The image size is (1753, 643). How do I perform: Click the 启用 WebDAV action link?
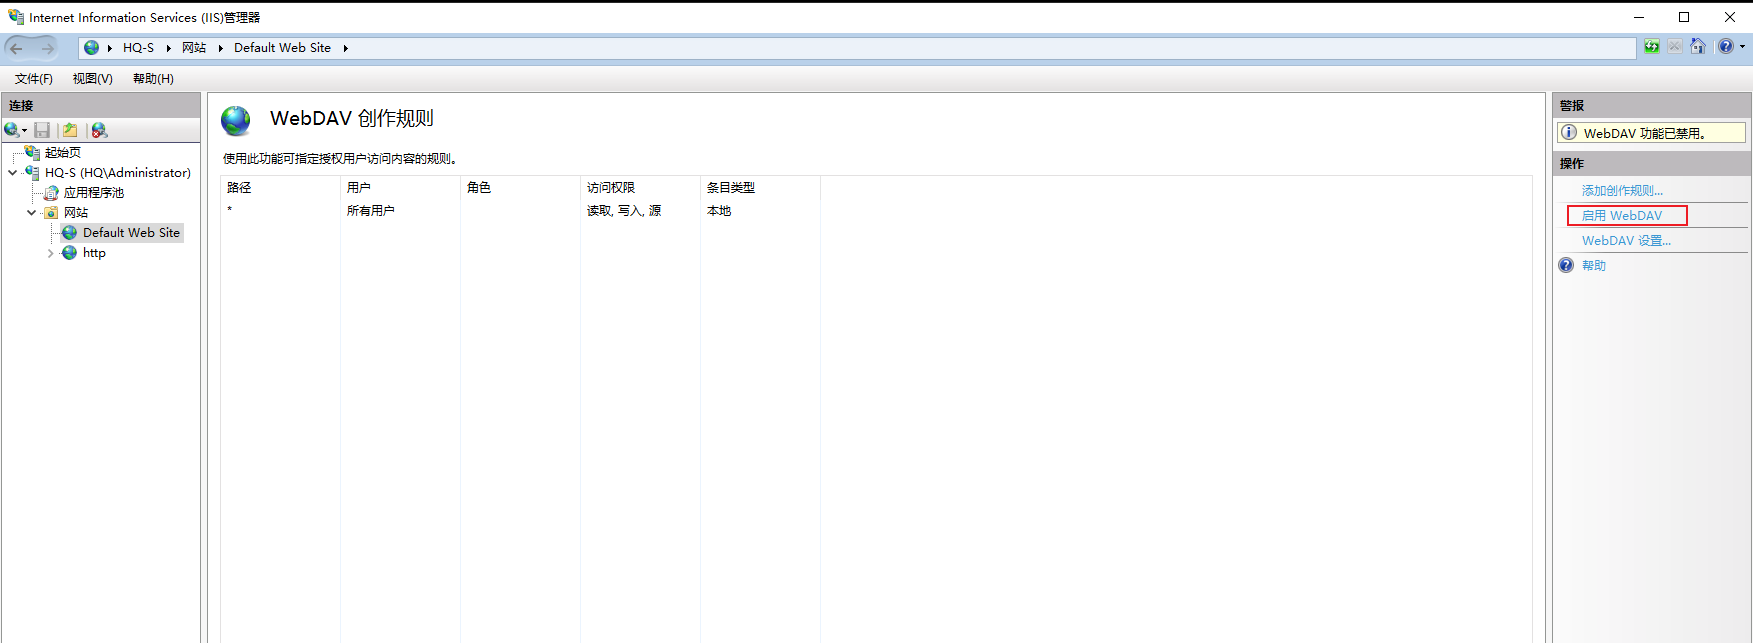pos(1622,216)
